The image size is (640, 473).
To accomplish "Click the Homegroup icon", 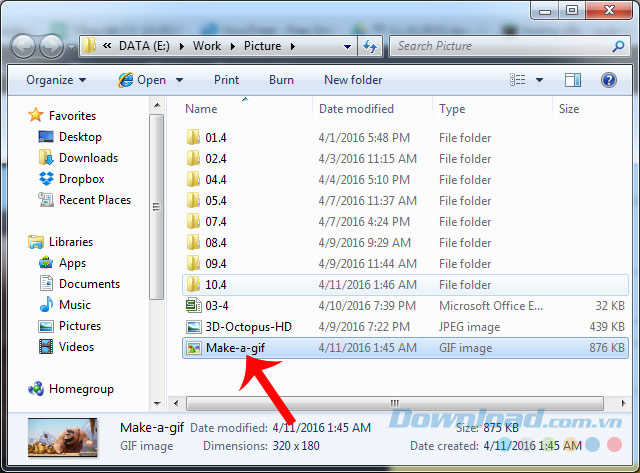I will [36, 389].
